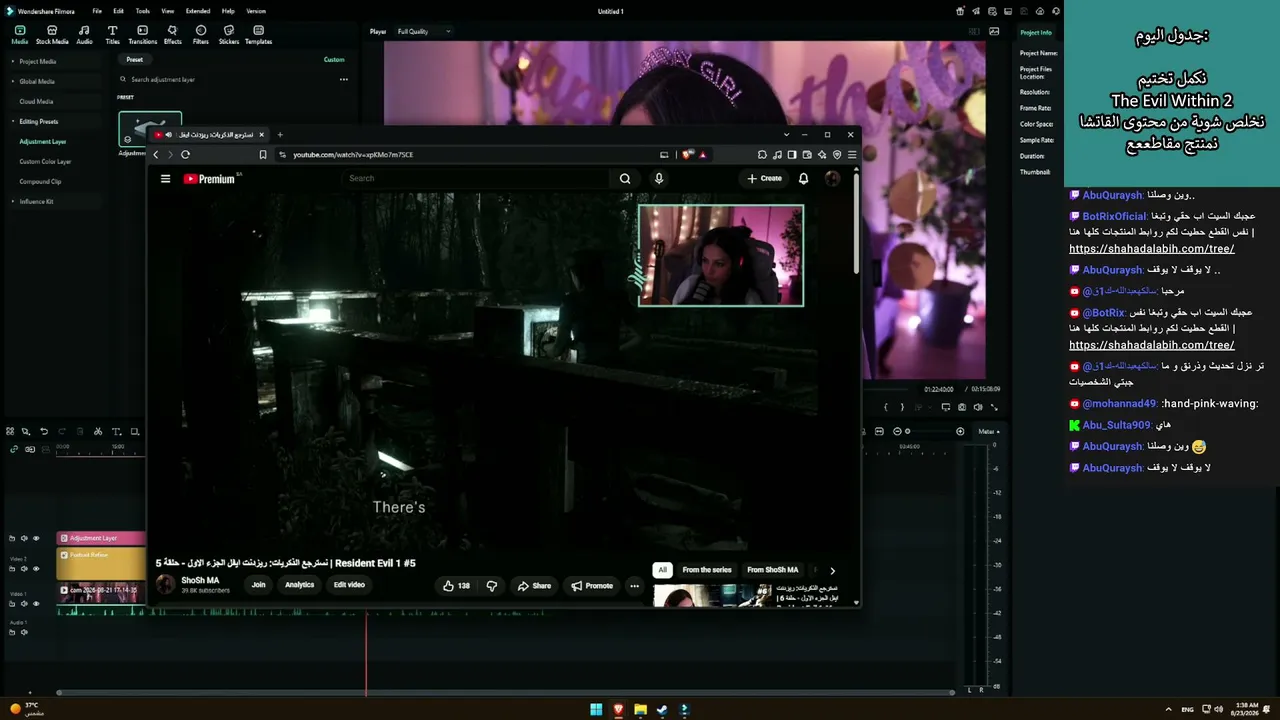Screen dimensions: 1280x720
Task: Click the YouTube page vertical scrollbar
Action: point(856,223)
